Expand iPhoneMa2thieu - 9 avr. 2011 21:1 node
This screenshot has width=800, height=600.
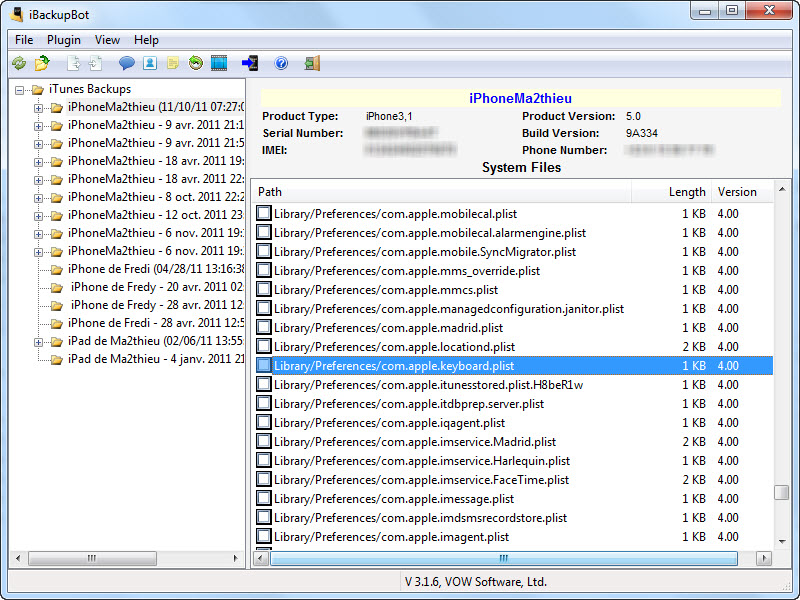coord(38,126)
